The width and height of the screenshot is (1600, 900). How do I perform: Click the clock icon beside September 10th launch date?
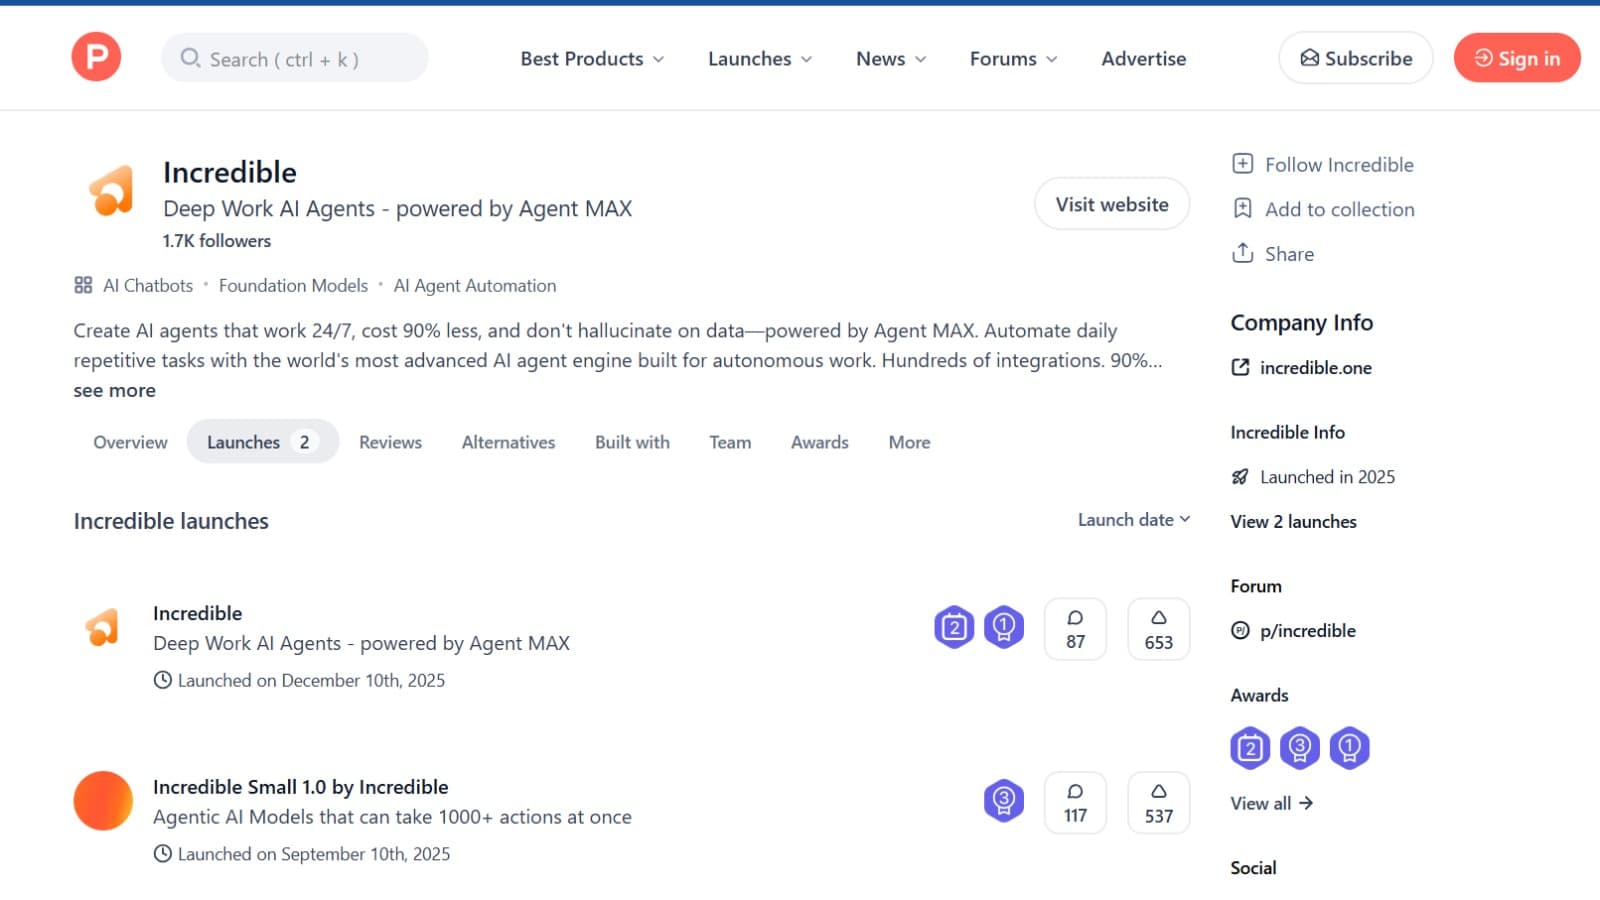coord(162,854)
